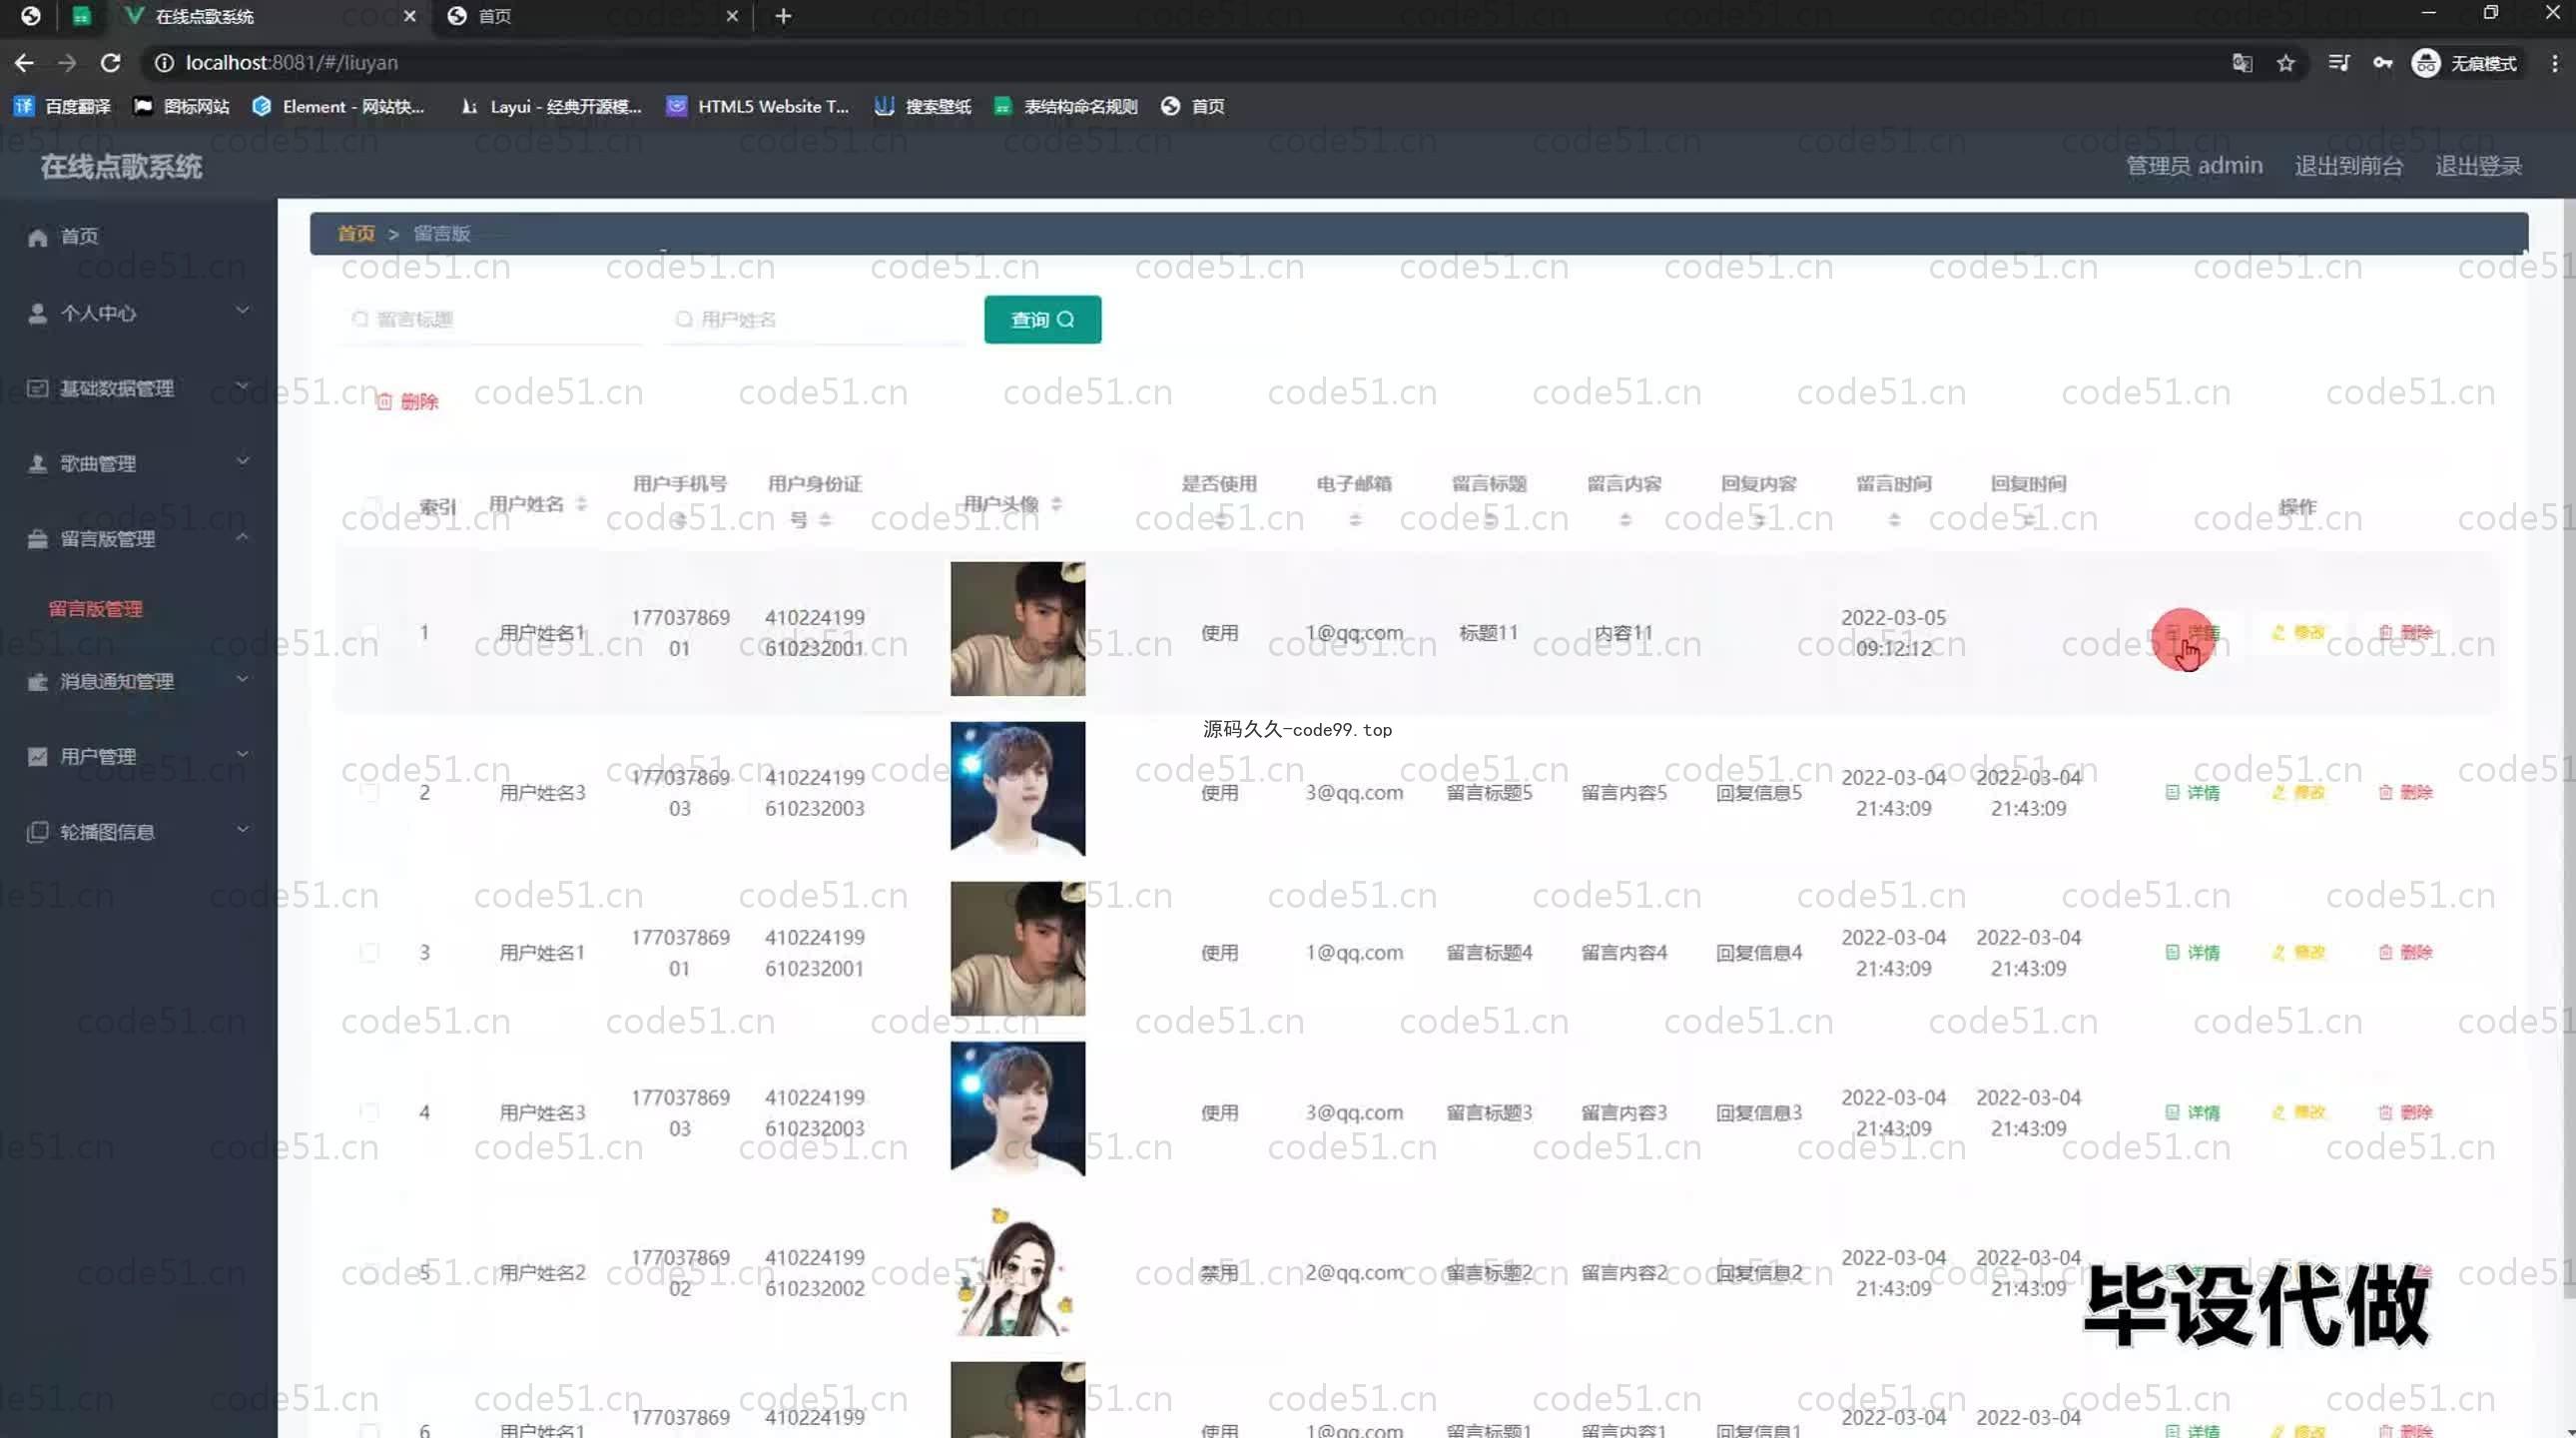Open the avatar image in row 2

point(1017,789)
